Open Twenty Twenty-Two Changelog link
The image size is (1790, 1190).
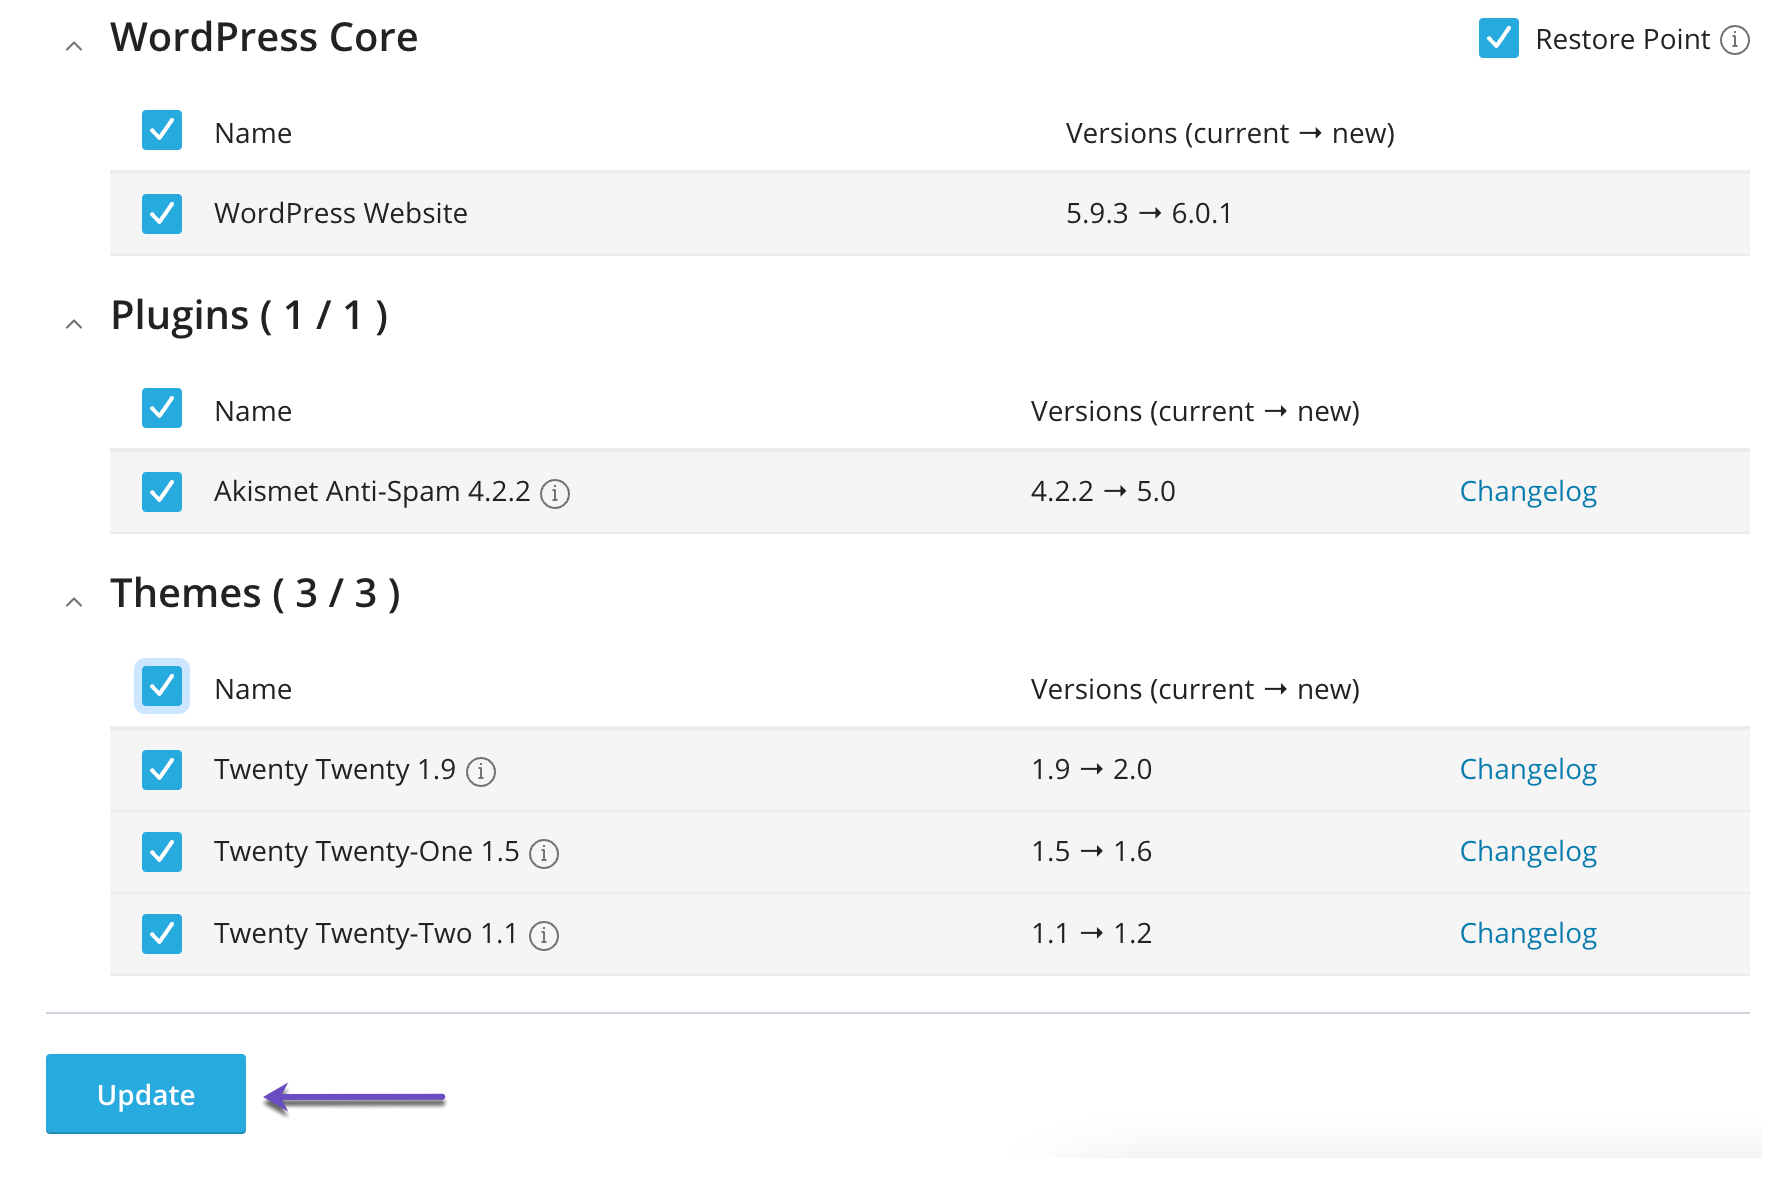click(1527, 933)
